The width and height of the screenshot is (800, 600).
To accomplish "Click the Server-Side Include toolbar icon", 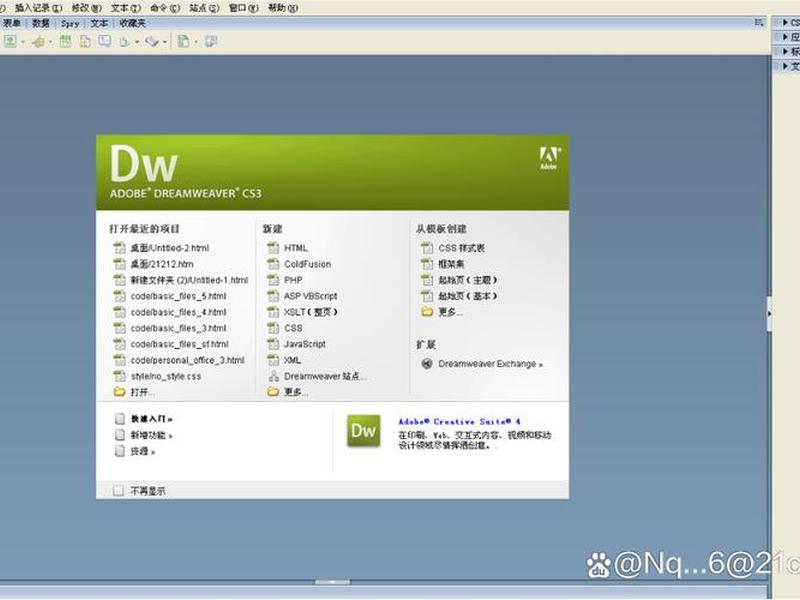I will point(85,42).
